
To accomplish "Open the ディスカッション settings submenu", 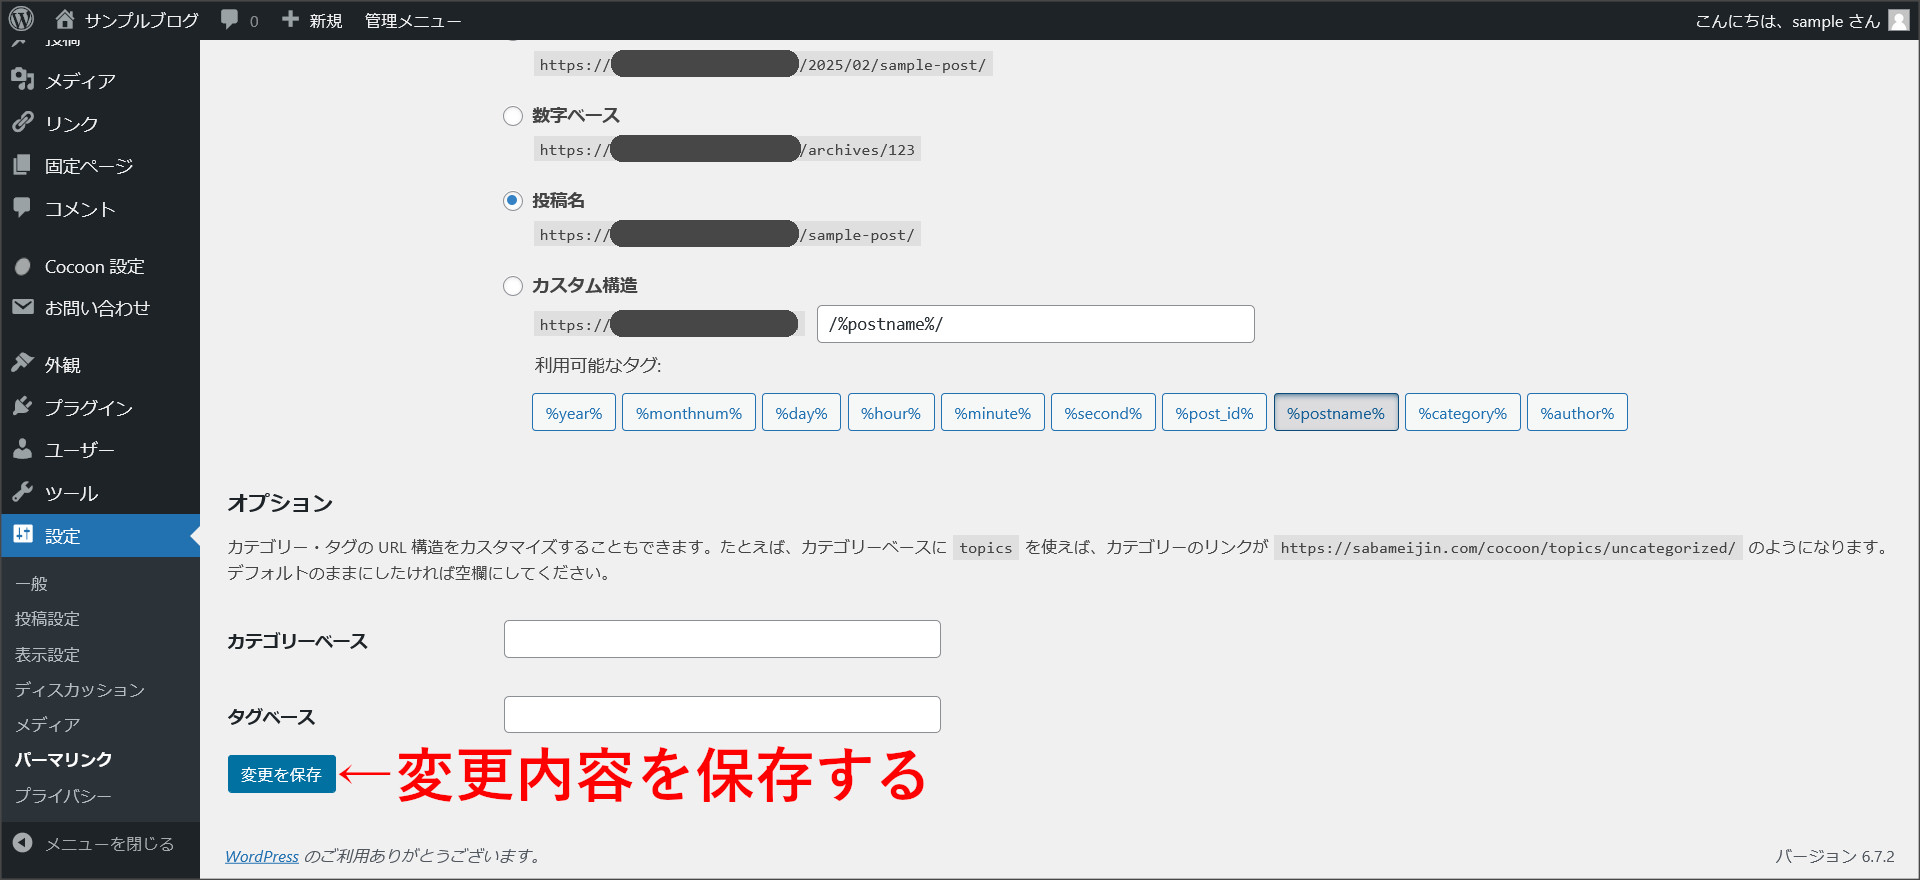I will 79,689.
